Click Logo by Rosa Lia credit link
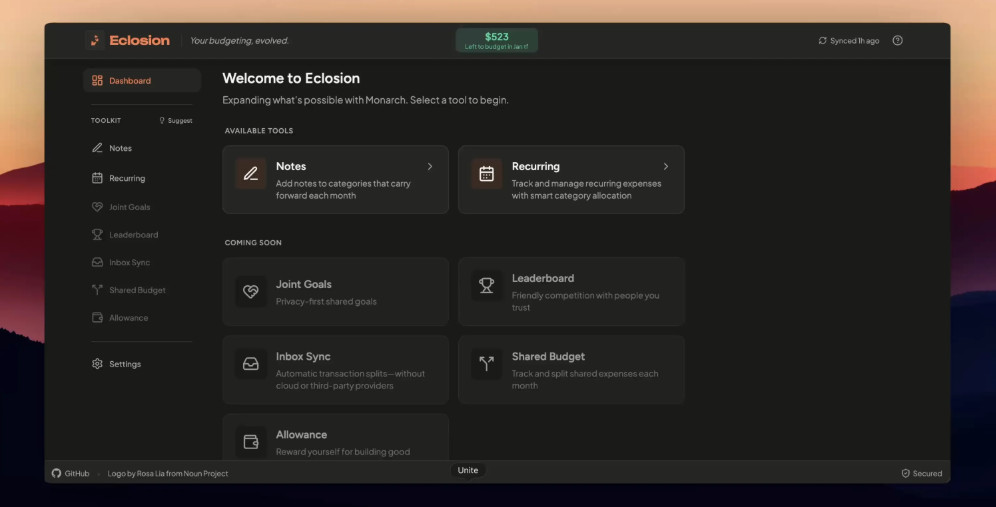This screenshot has height=507, width=996. 168,473
